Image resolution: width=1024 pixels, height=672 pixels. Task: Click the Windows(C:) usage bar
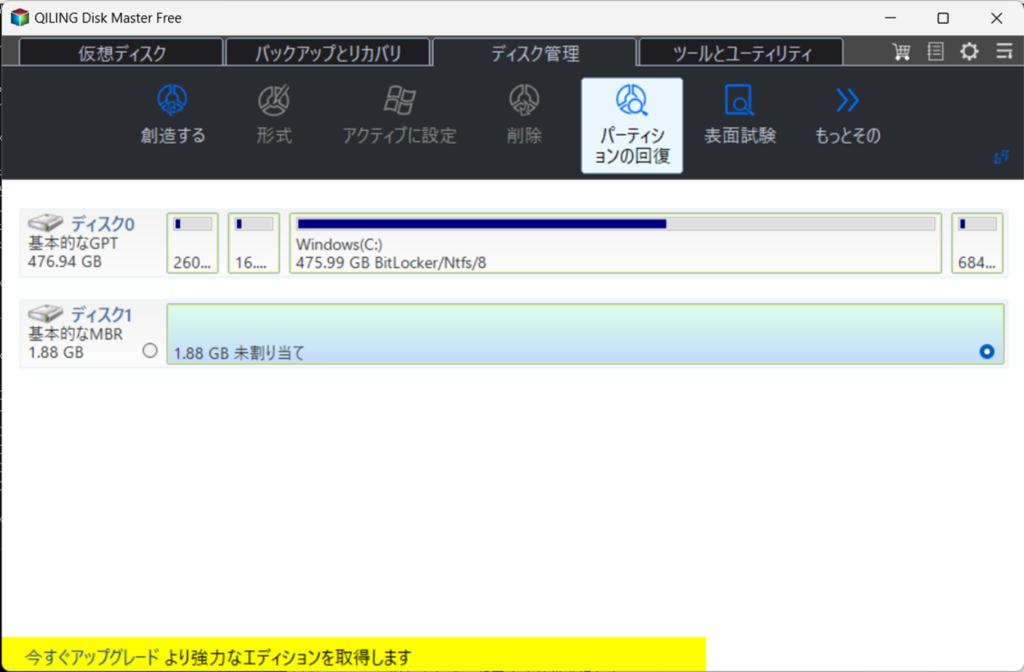[616, 224]
